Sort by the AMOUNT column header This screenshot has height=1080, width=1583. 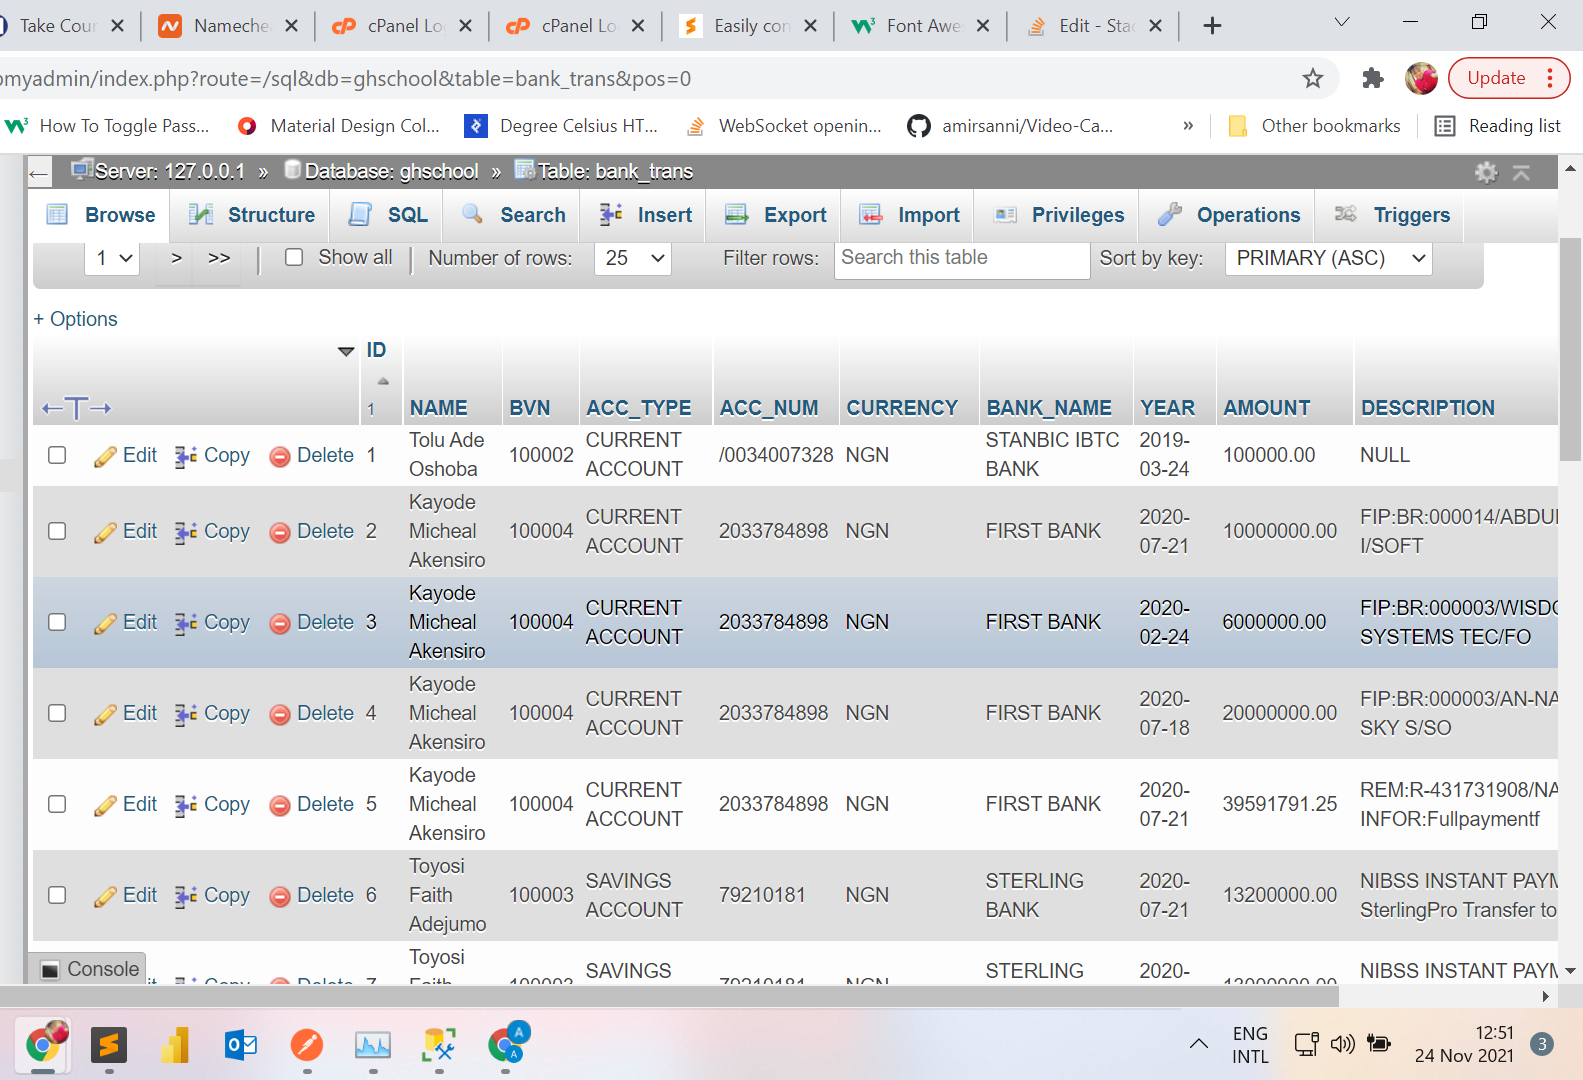tap(1266, 408)
